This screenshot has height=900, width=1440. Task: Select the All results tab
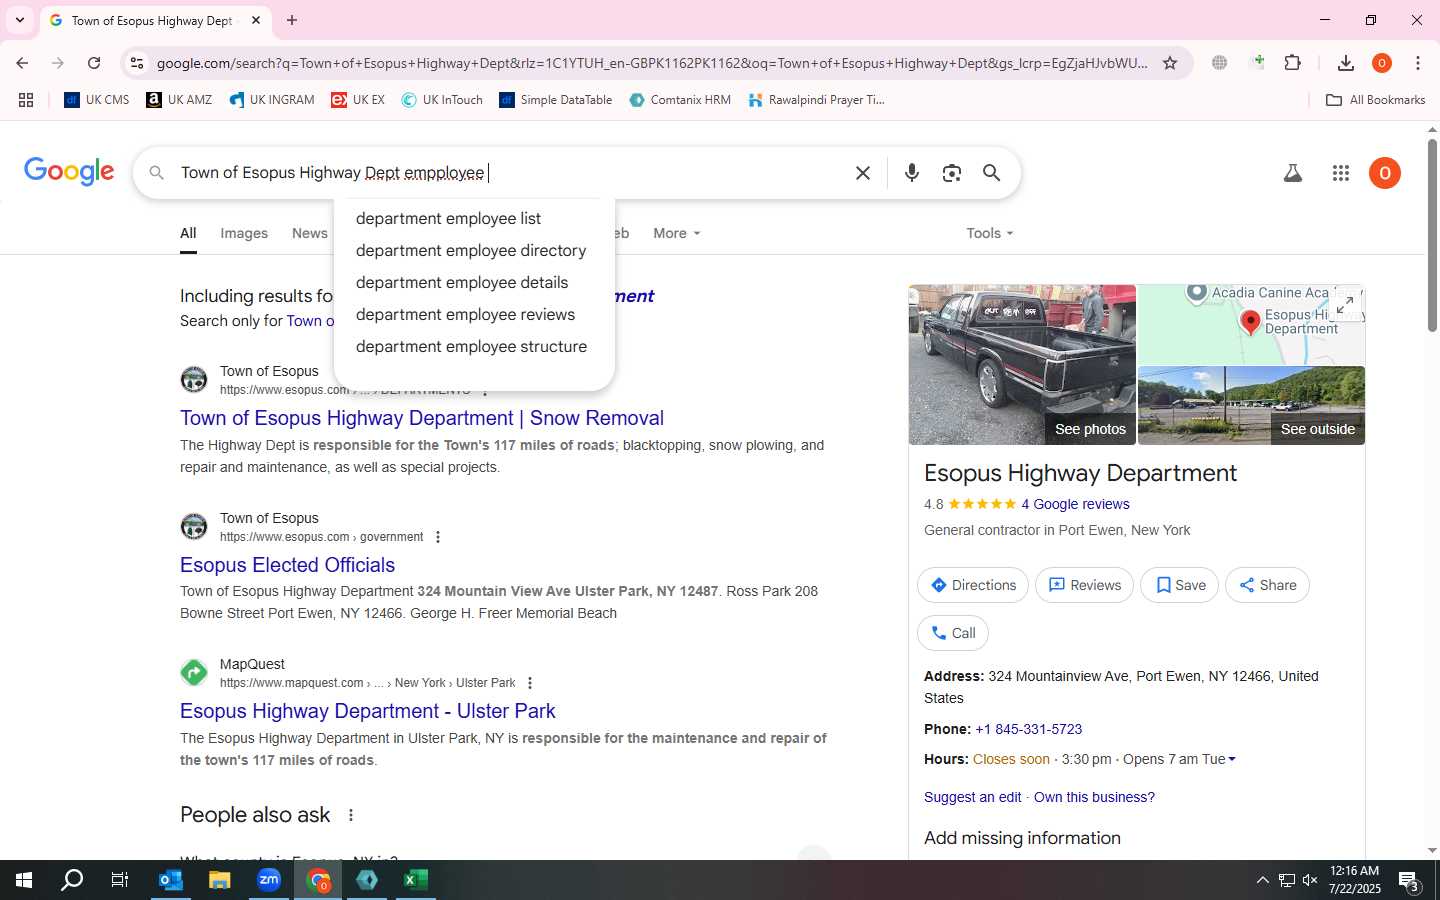pos(188,233)
